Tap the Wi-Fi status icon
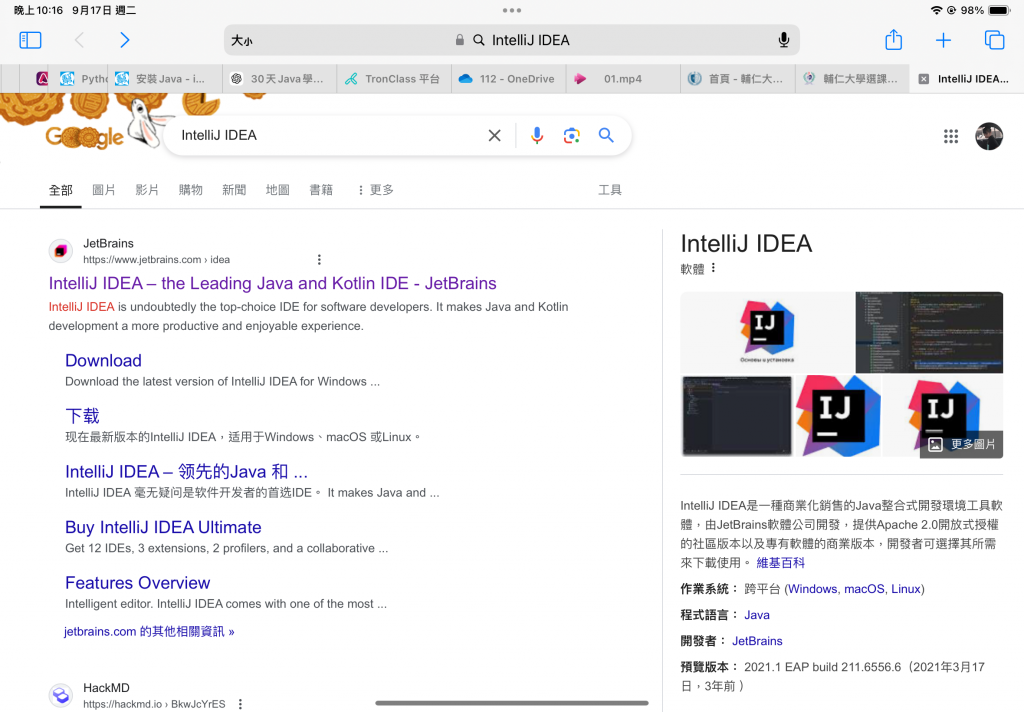This screenshot has width=1024, height=712. click(936, 10)
